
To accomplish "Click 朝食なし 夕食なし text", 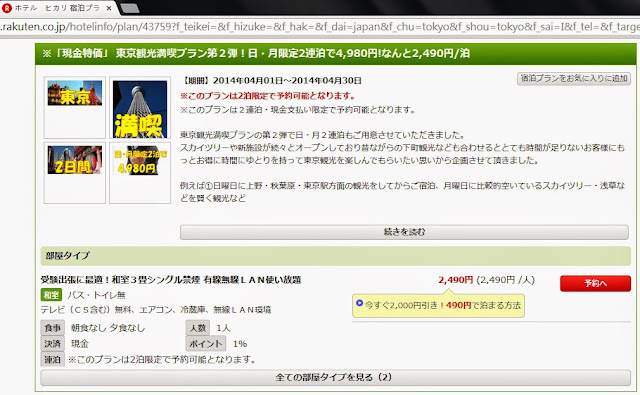I will [x=108, y=328].
